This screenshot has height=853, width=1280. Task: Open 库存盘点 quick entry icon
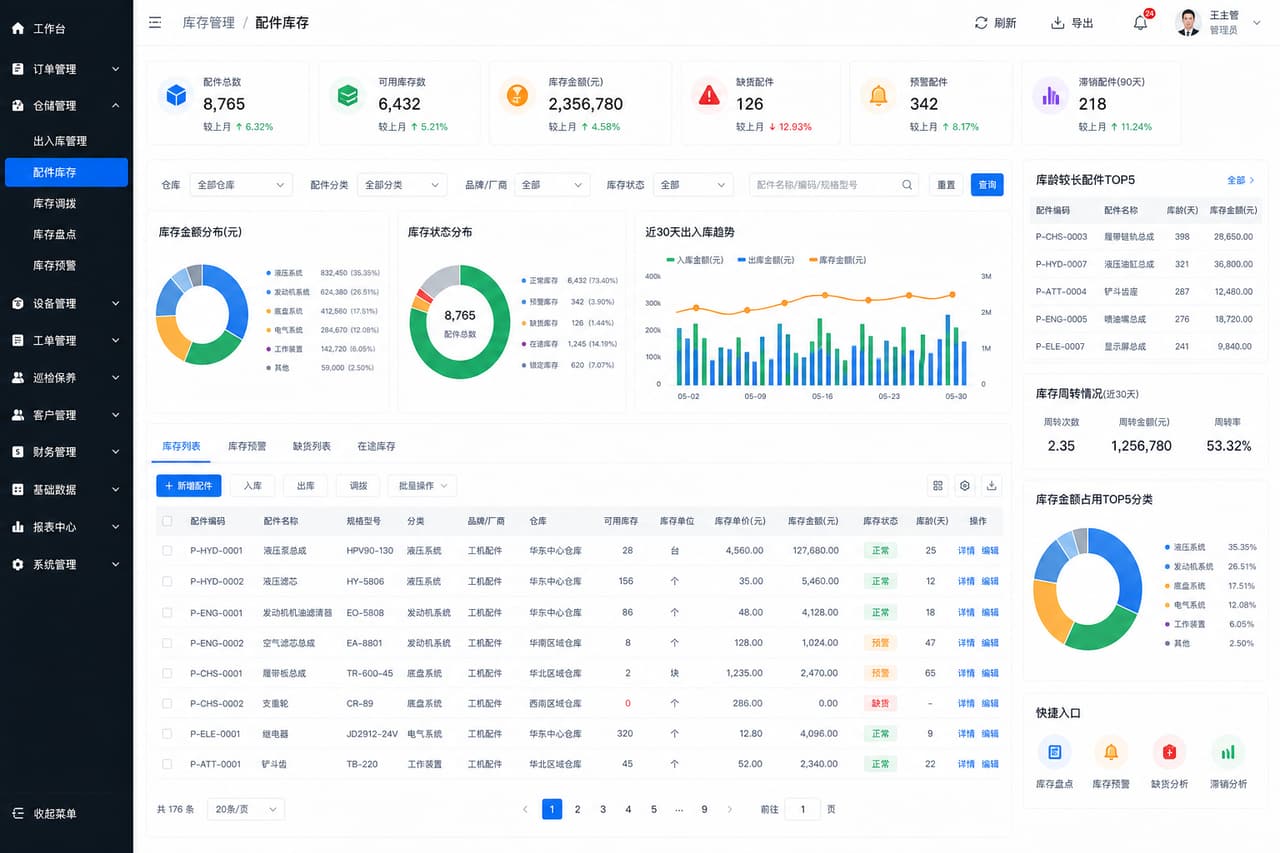pos(1054,752)
